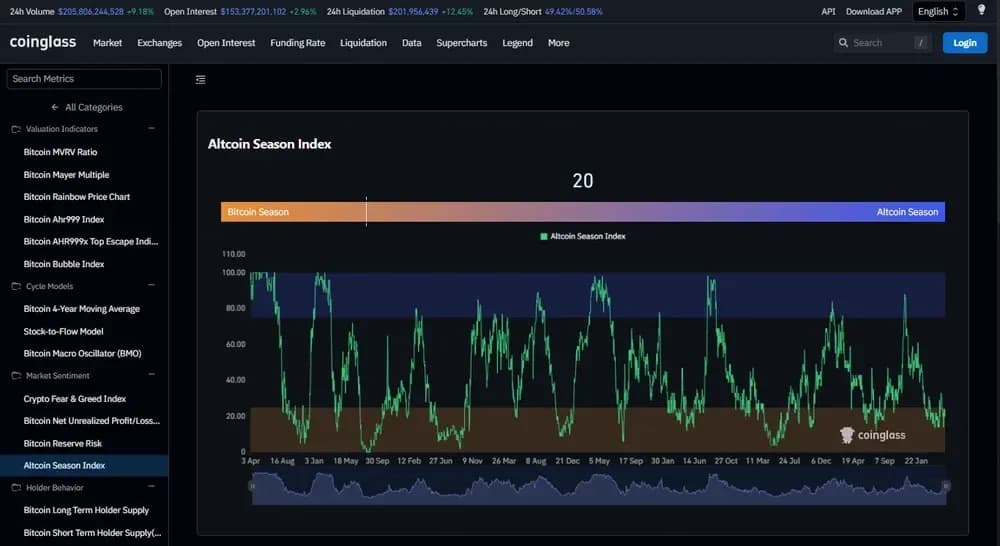Click the Altcoin Season label on bar
This screenshot has height=546, width=1000.
pyautogui.click(x=907, y=212)
